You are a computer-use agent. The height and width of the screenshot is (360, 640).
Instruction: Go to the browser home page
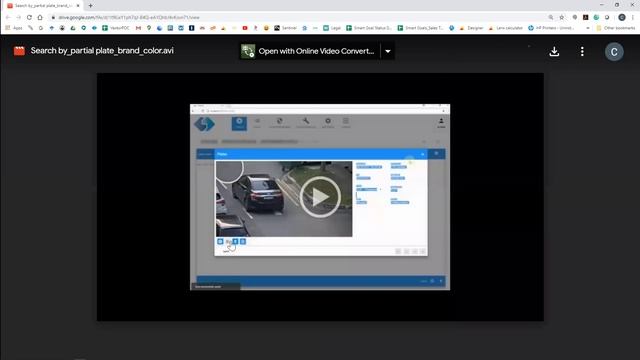click(x=40, y=18)
